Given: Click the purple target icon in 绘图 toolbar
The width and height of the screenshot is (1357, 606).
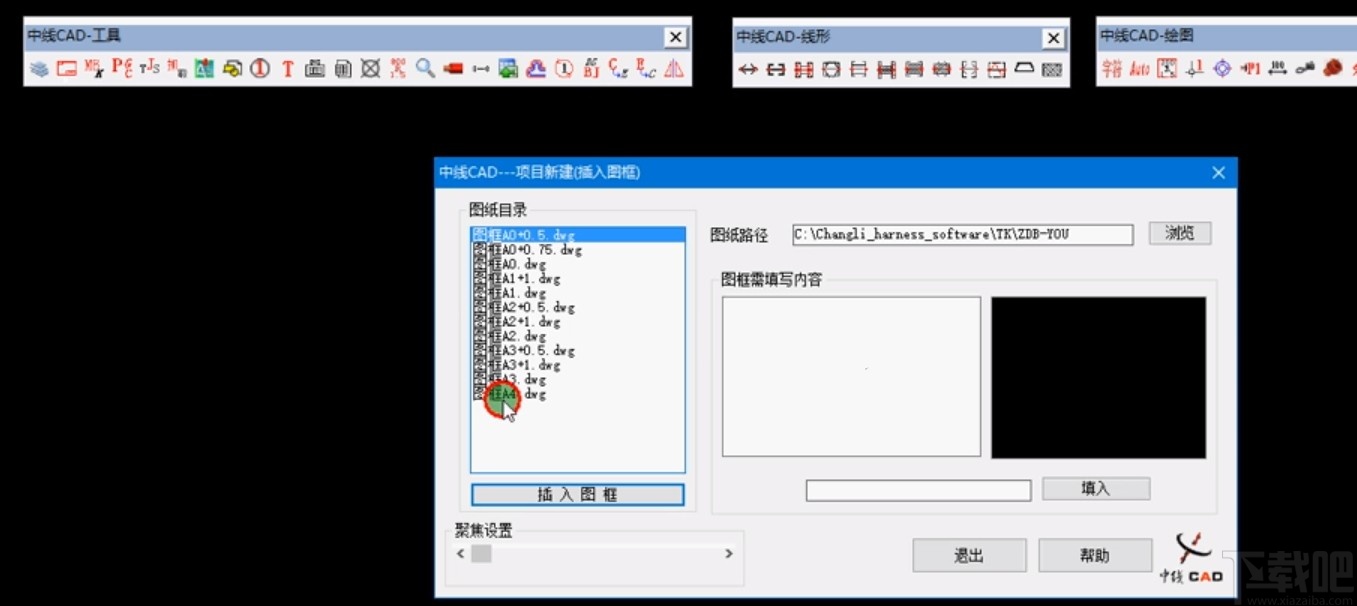Looking at the screenshot, I should (x=1224, y=69).
